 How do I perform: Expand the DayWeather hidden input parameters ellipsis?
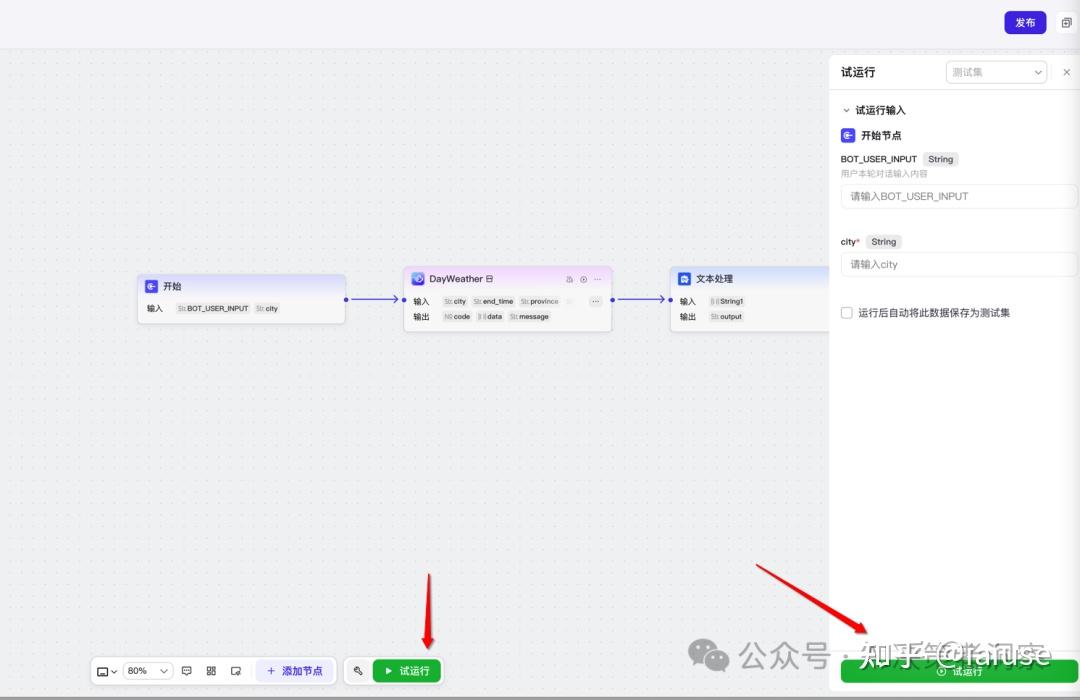595,301
